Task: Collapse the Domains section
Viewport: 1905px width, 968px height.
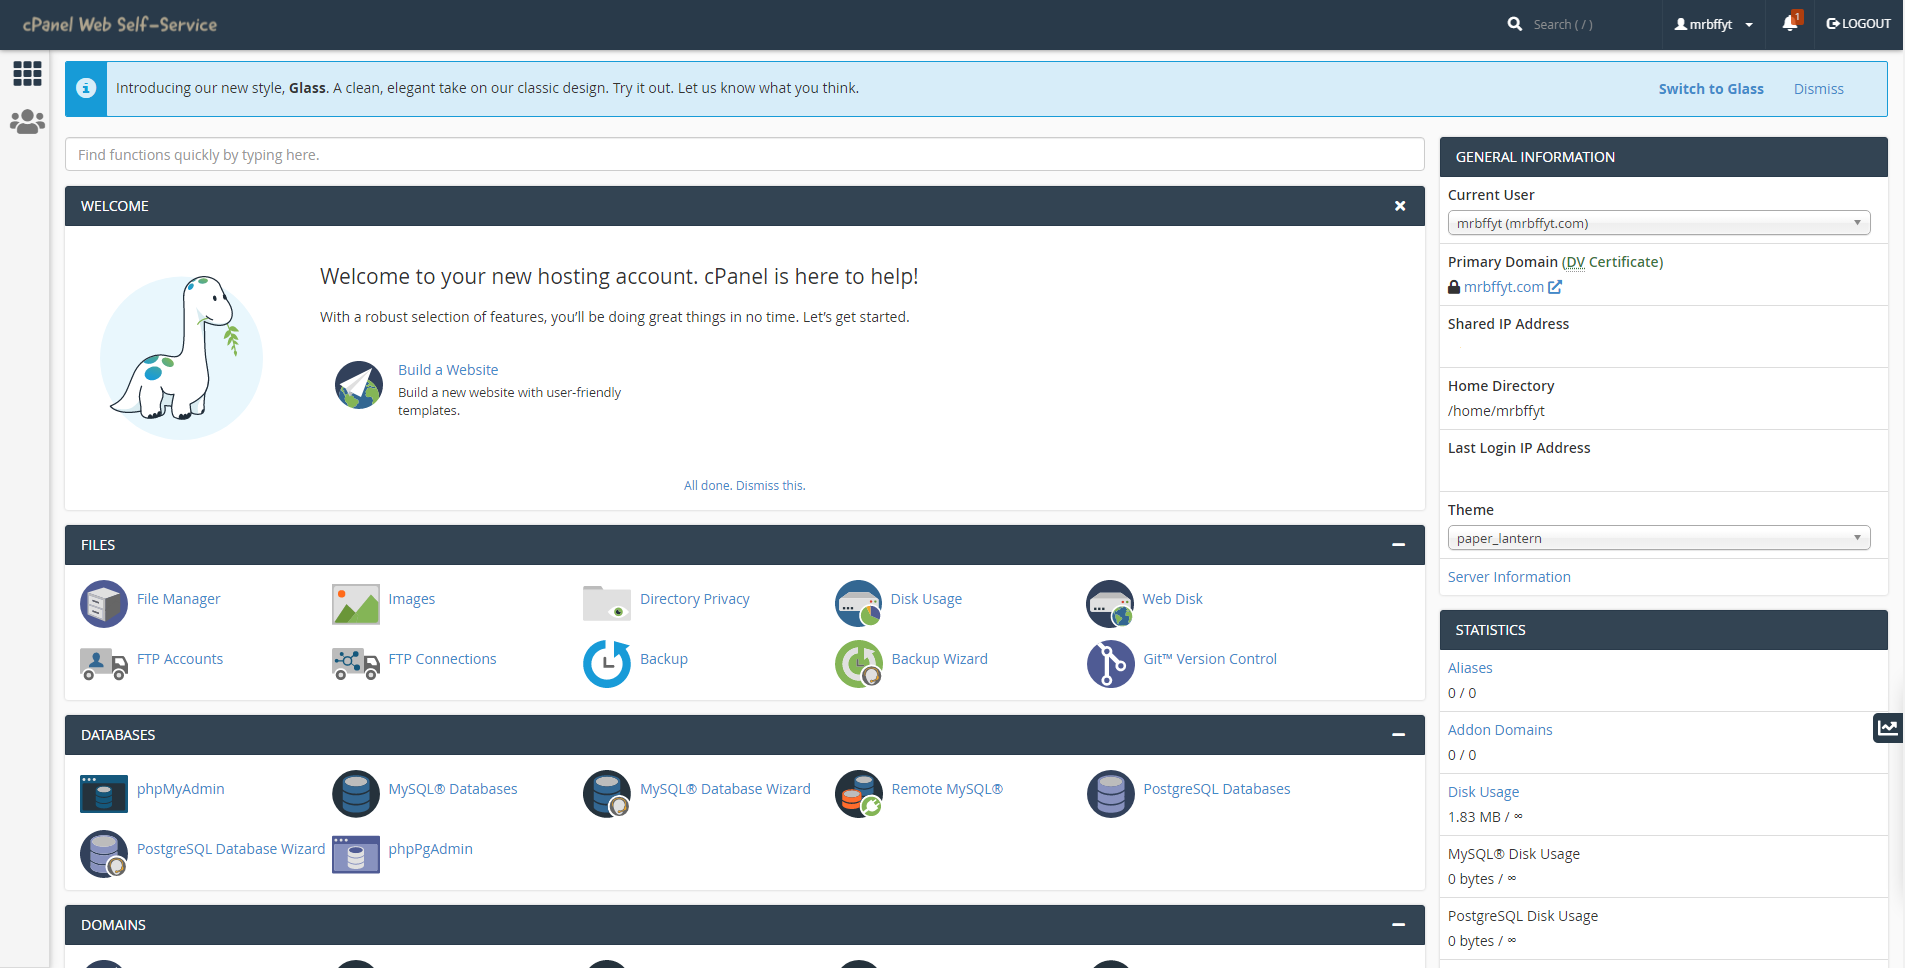Action: tap(1398, 925)
